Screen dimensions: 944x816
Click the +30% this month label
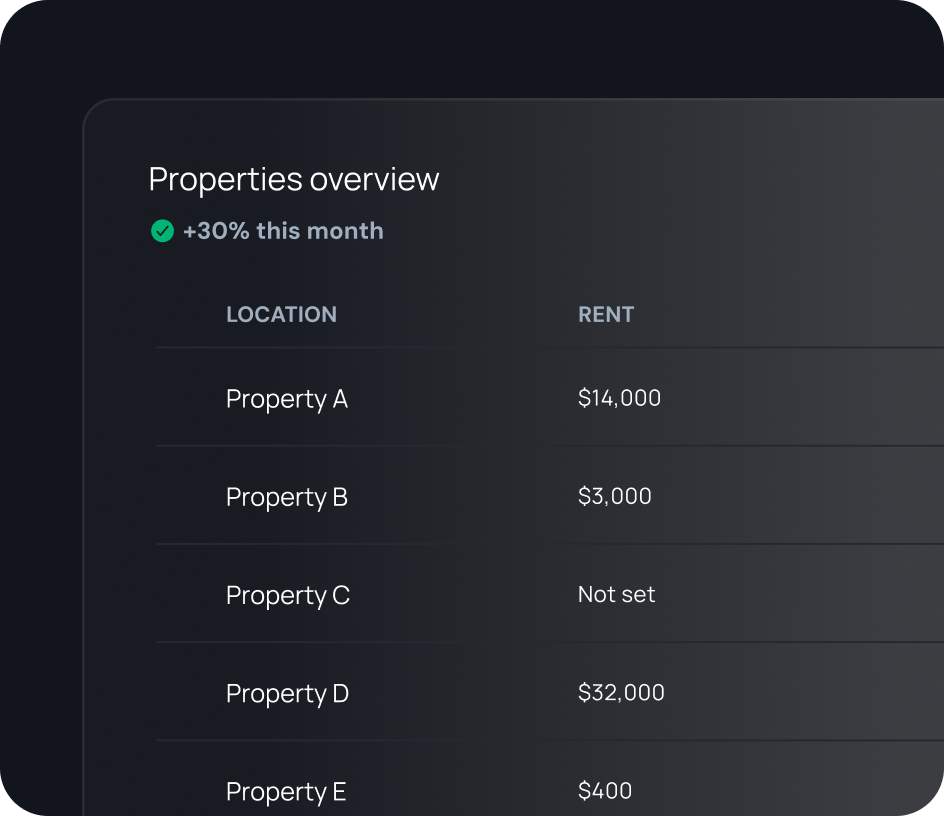283,231
